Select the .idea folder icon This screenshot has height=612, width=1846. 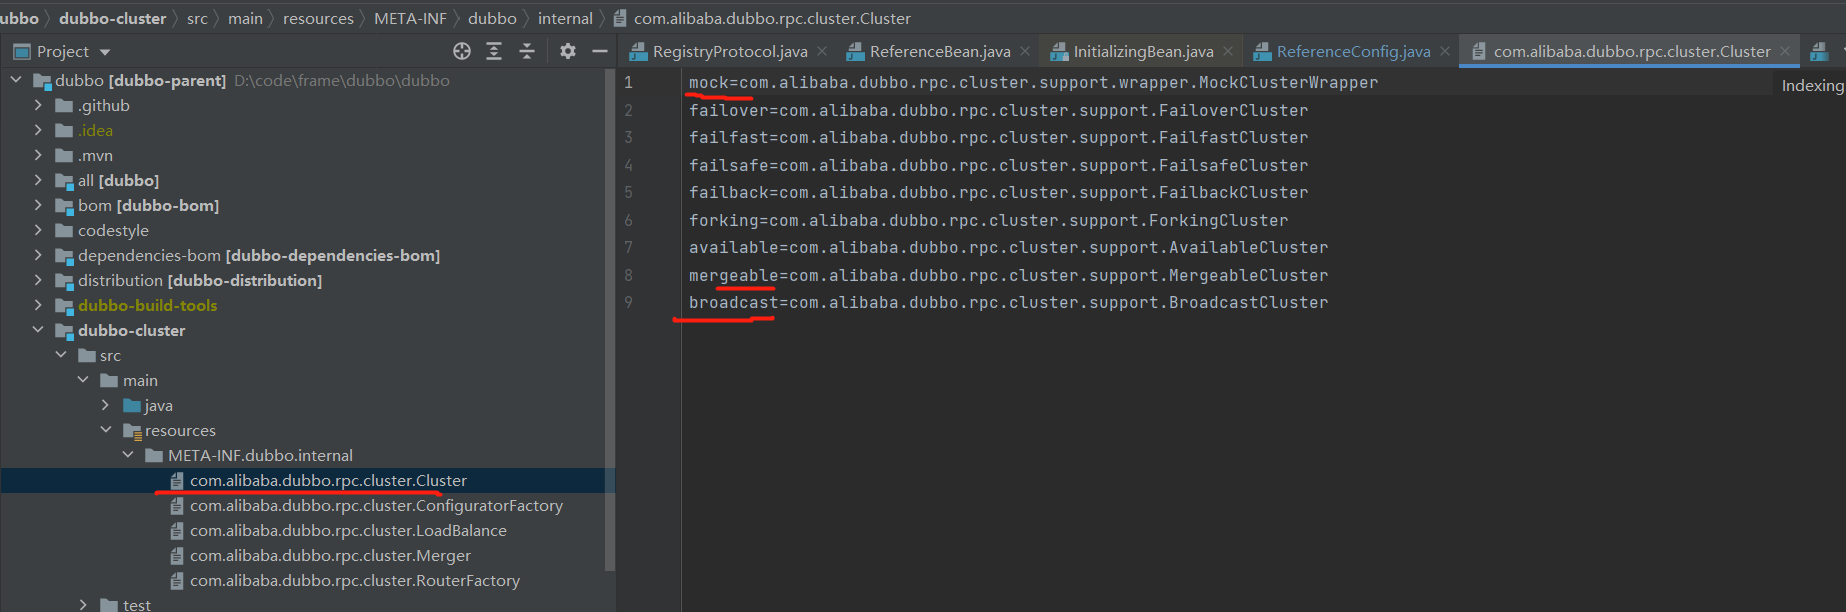point(64,130)
